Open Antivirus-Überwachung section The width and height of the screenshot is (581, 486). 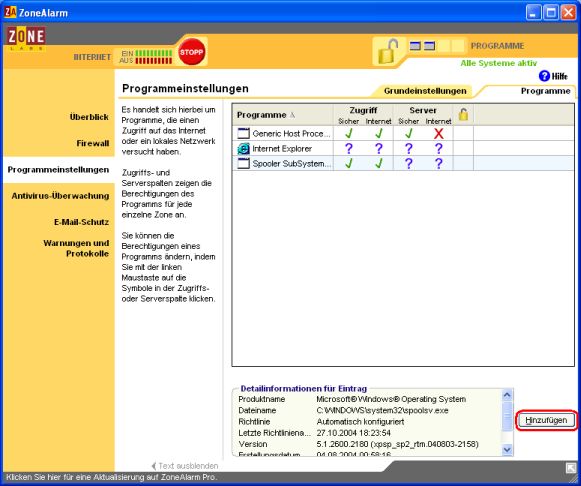pyautogui.click(x=60, y=196)
